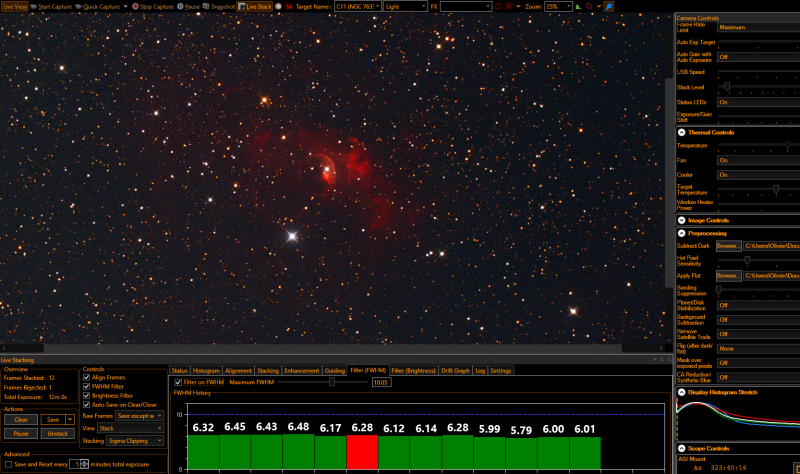Click the Unstack button
This screenshot has height=474, width=800.
pyautogui.click(x=58, y=434)
